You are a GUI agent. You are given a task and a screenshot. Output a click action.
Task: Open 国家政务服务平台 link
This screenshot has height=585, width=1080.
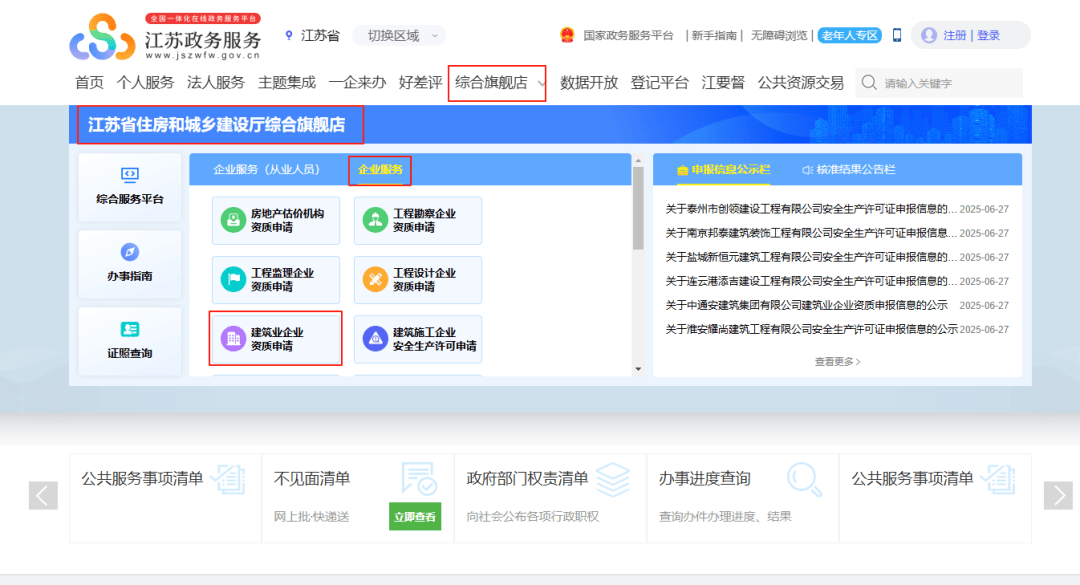tap(628, 35)
